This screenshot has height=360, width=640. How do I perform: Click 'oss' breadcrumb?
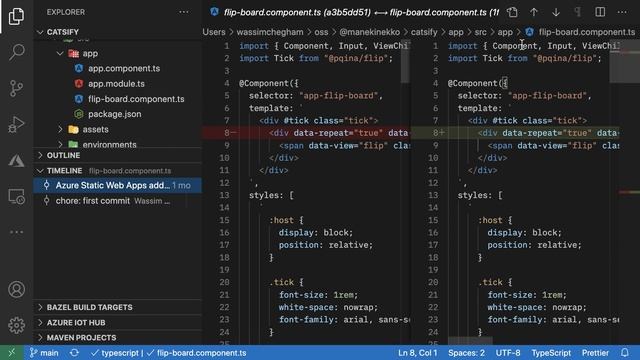point(321,32)
